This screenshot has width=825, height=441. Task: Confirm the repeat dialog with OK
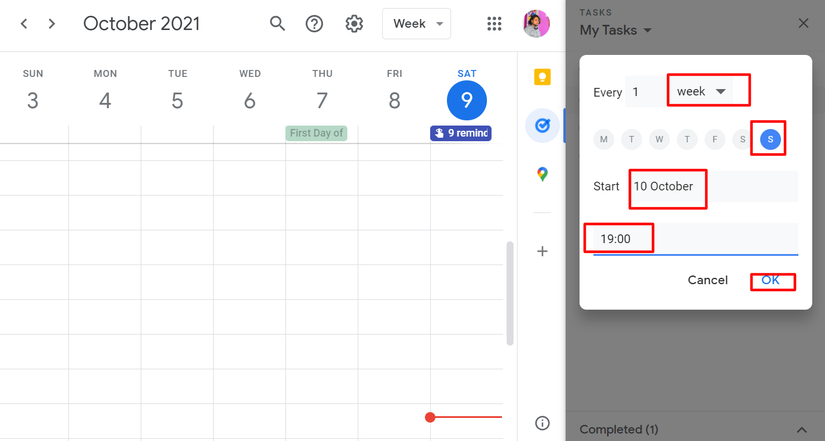point(770,280)
